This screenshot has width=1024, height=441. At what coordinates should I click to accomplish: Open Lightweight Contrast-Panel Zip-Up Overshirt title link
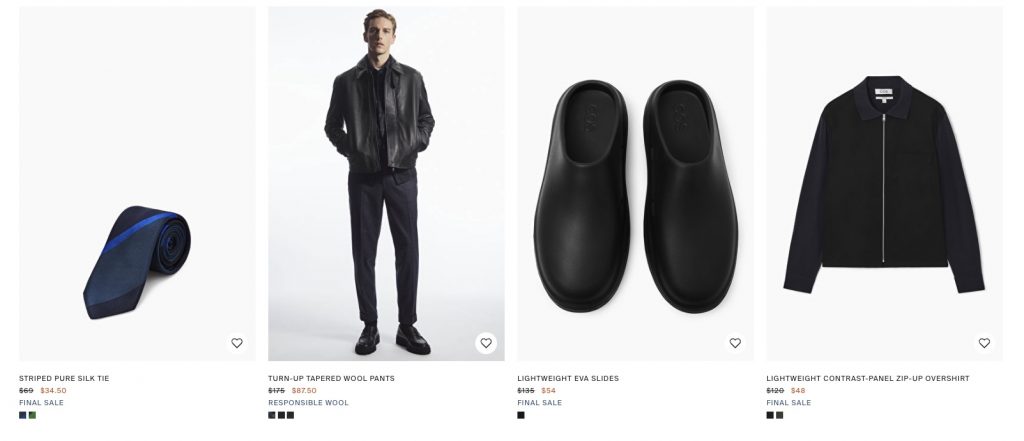867,379
